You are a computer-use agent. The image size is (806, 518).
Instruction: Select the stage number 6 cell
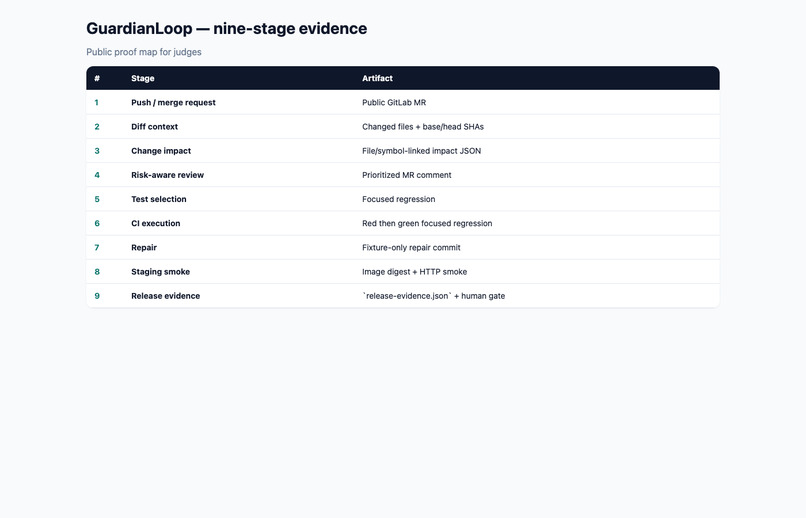(x=97, y=223)
